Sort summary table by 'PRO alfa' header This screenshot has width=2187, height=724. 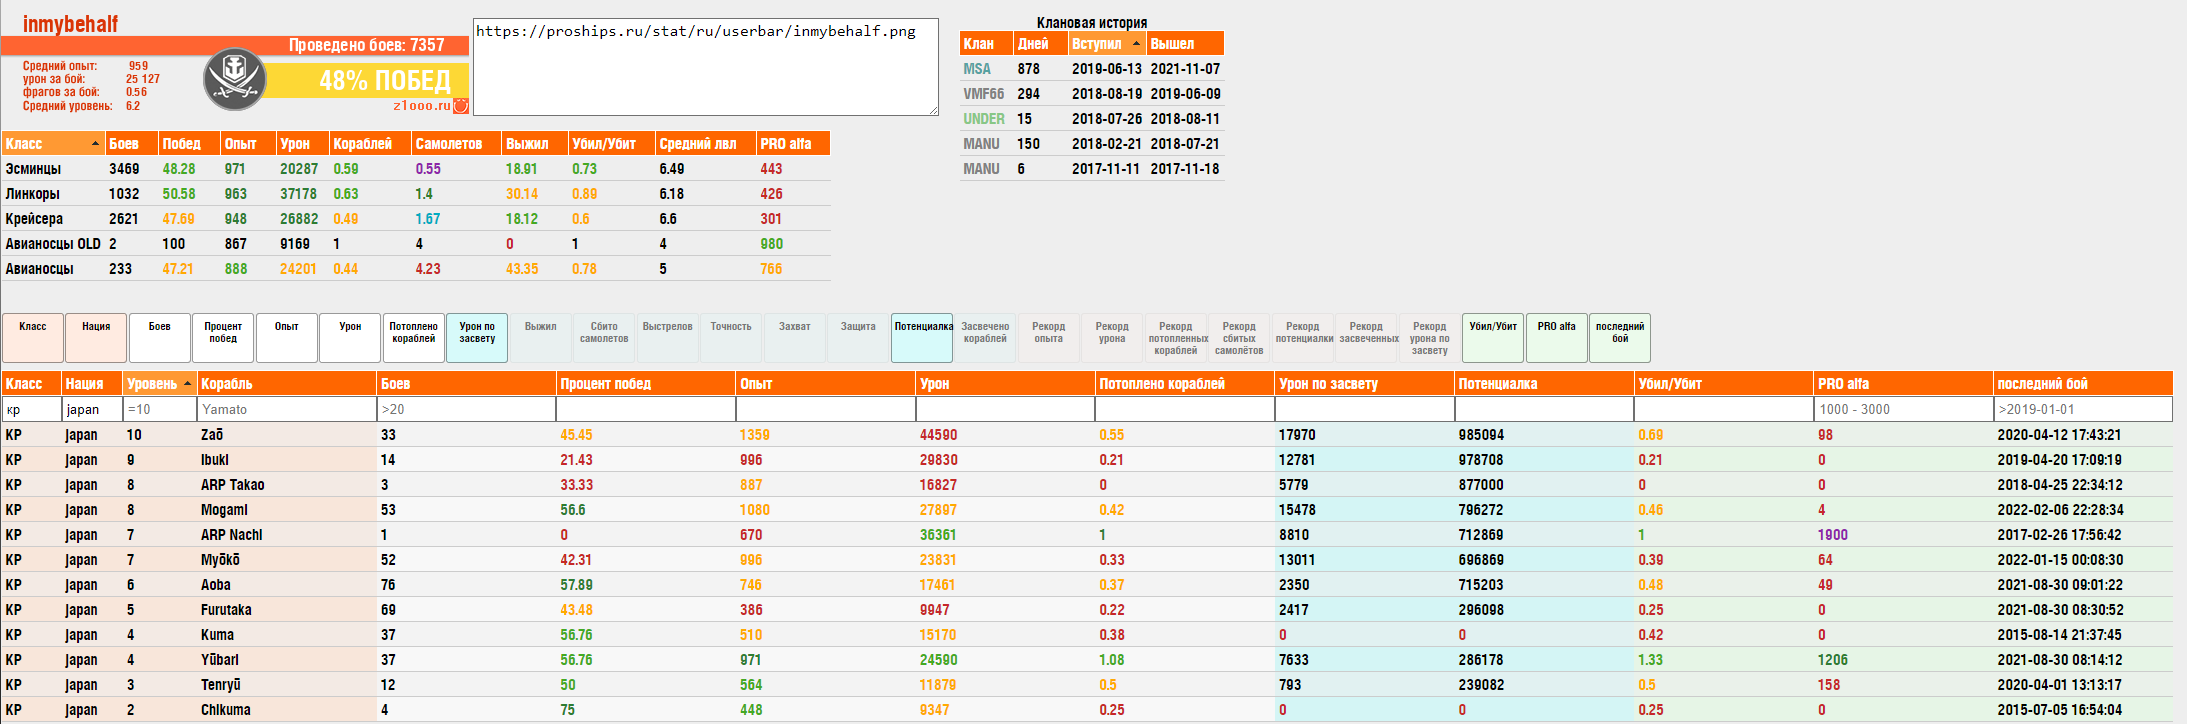(785, 144)
